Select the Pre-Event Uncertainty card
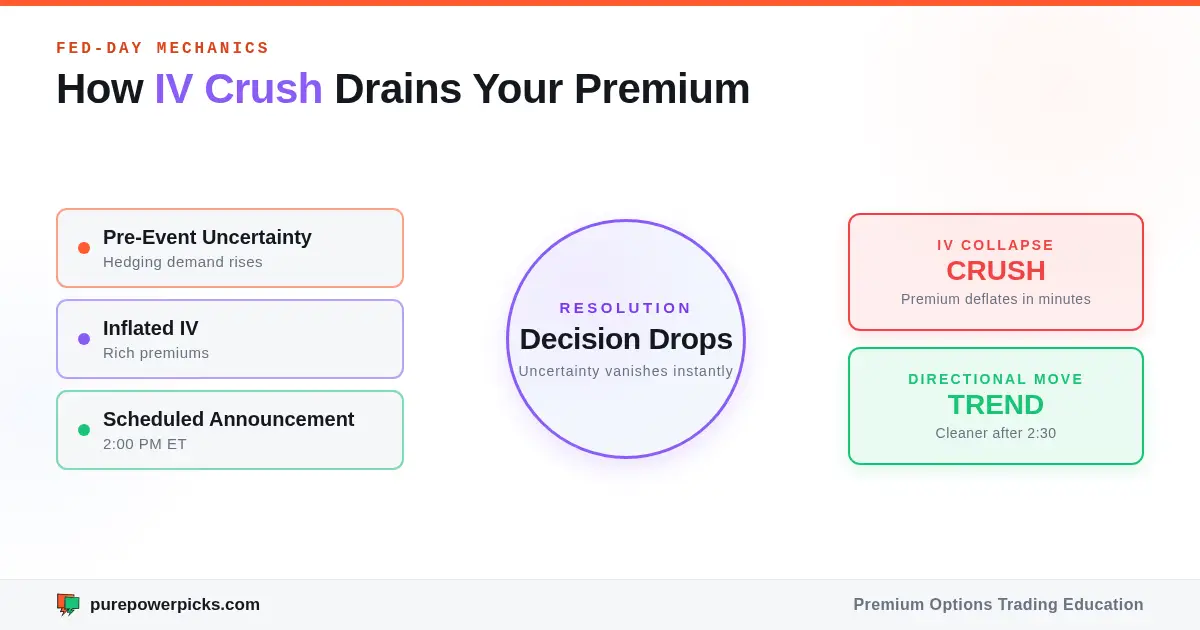Screen dimensions: 1200x630 coord(230,248)
